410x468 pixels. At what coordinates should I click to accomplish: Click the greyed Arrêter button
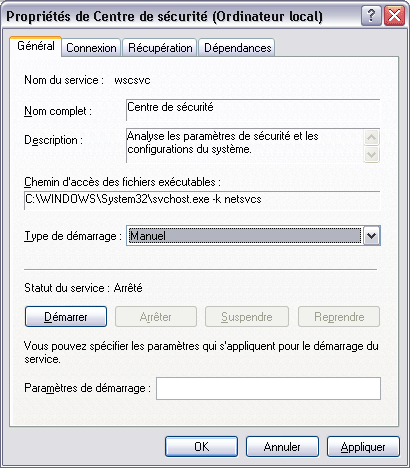(156, 317)
